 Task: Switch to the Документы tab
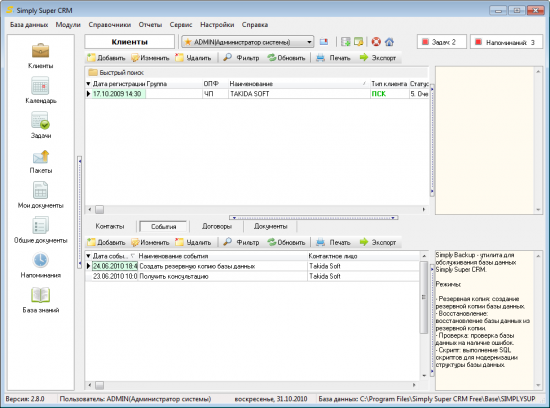(270, 226)
